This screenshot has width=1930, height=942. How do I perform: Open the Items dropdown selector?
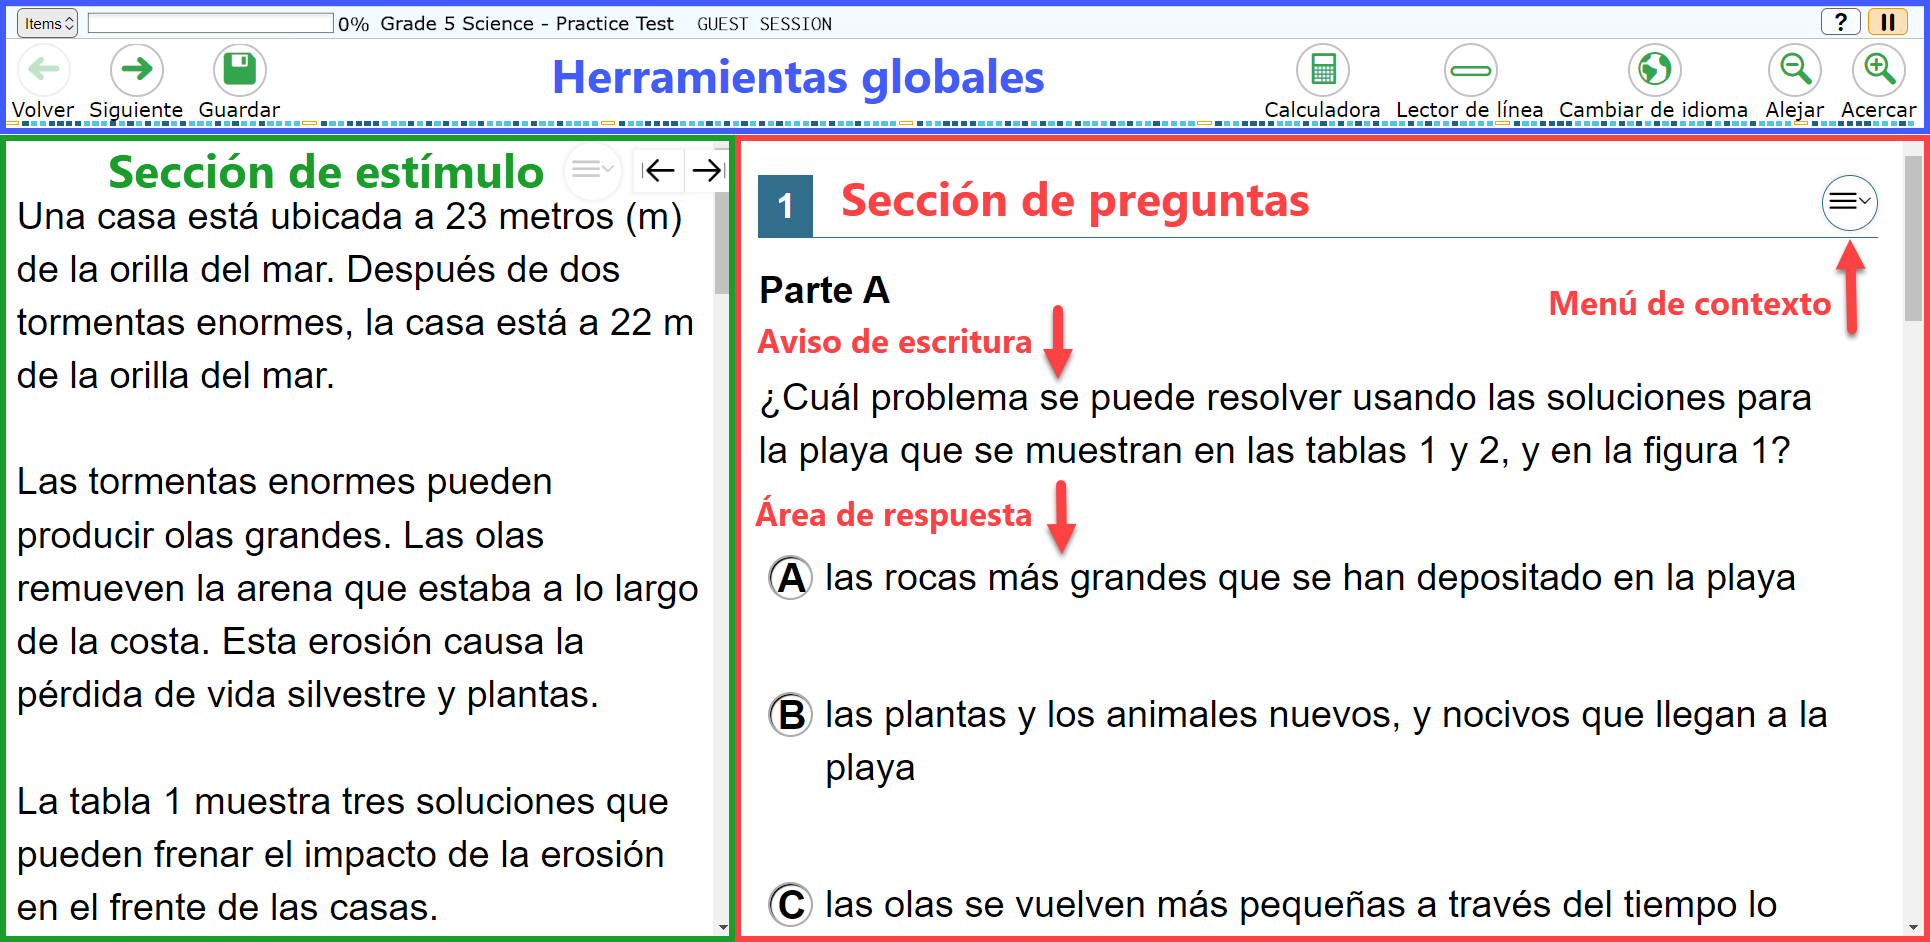(x=48, y=23)
